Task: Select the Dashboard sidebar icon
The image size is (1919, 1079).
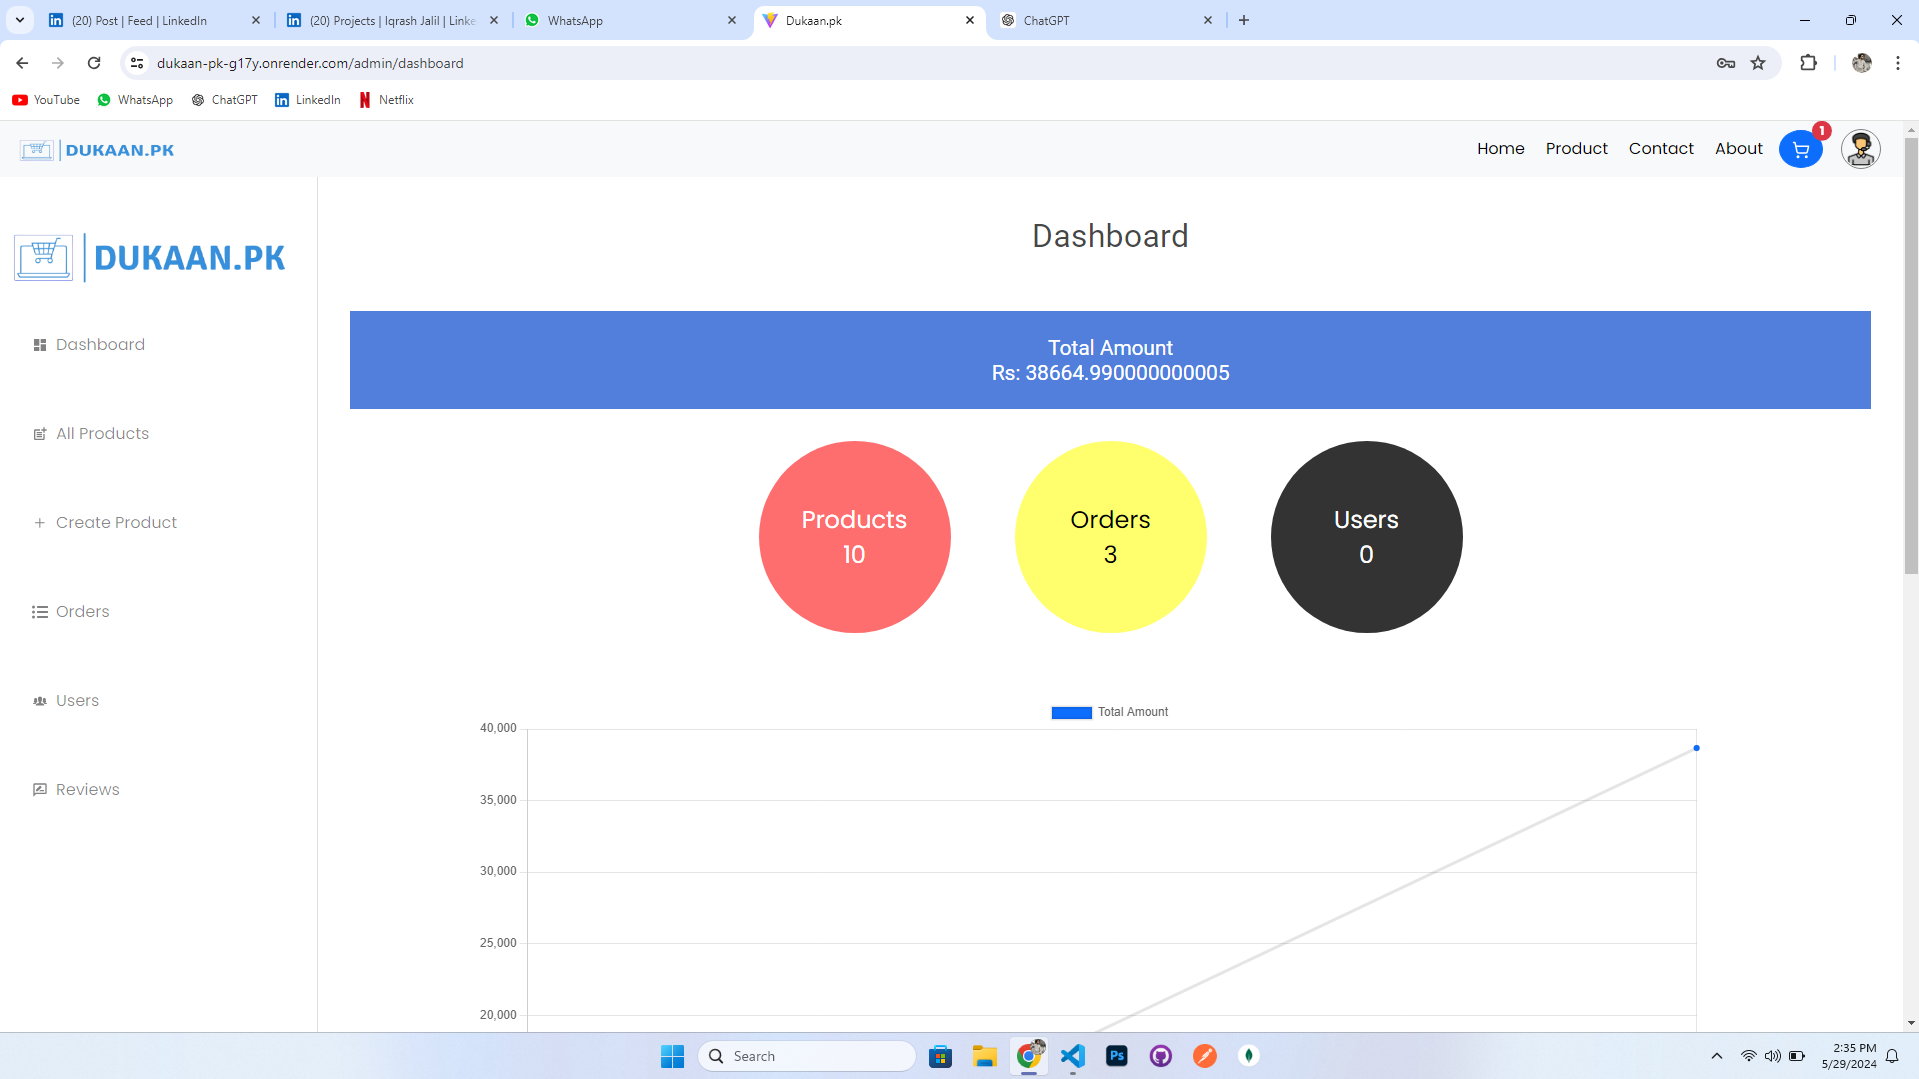Action: click(x=40, y=344)
